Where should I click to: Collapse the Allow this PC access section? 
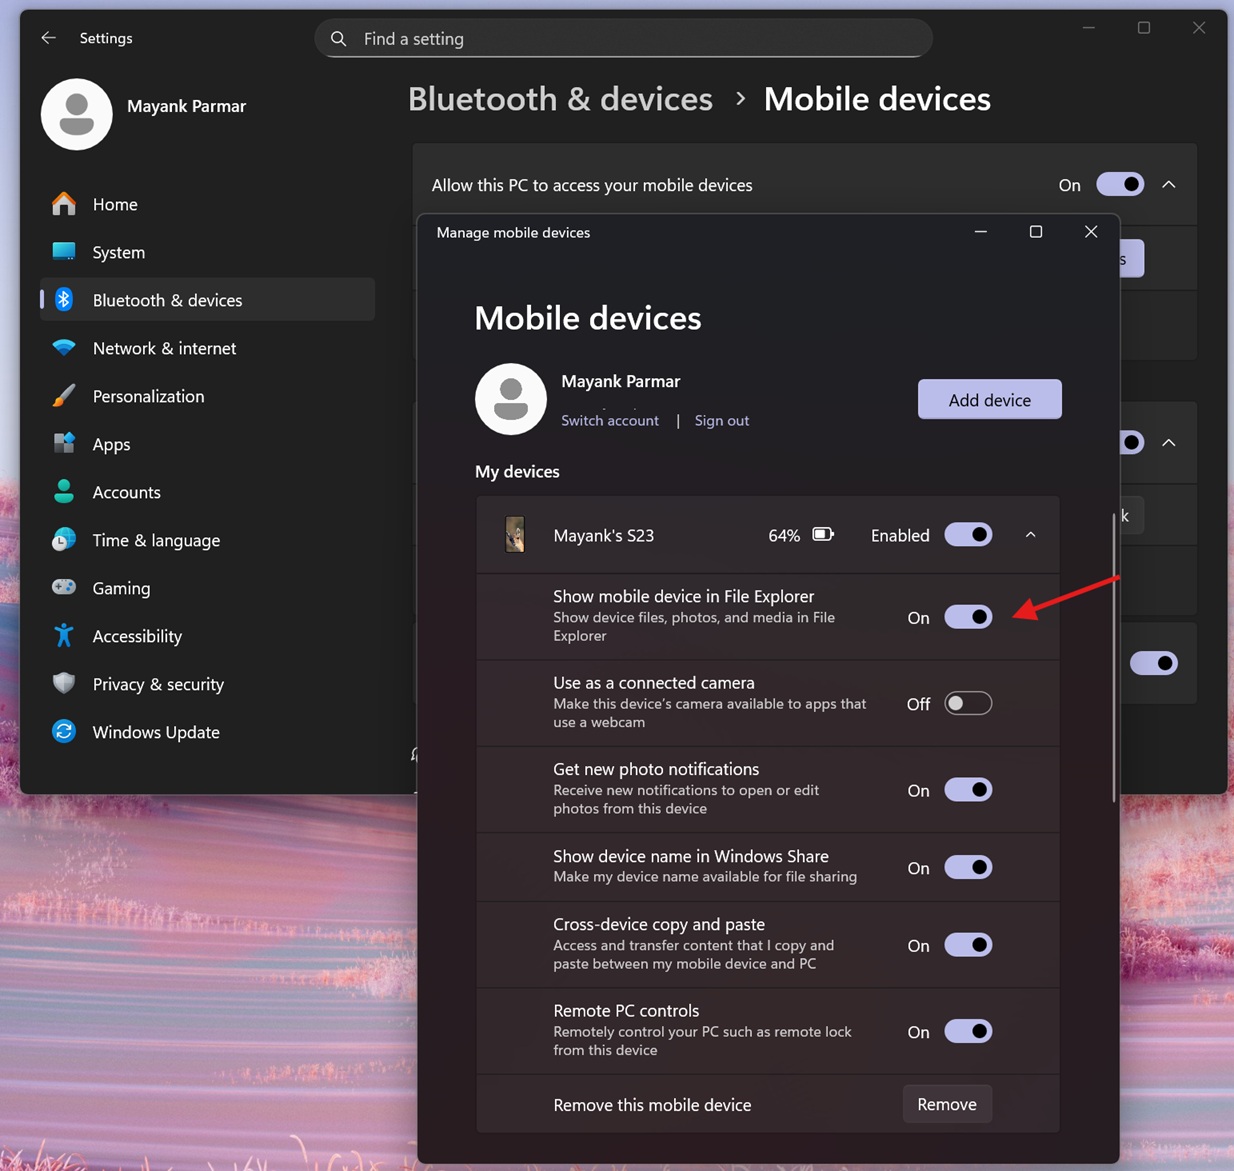pos(1168,184)
